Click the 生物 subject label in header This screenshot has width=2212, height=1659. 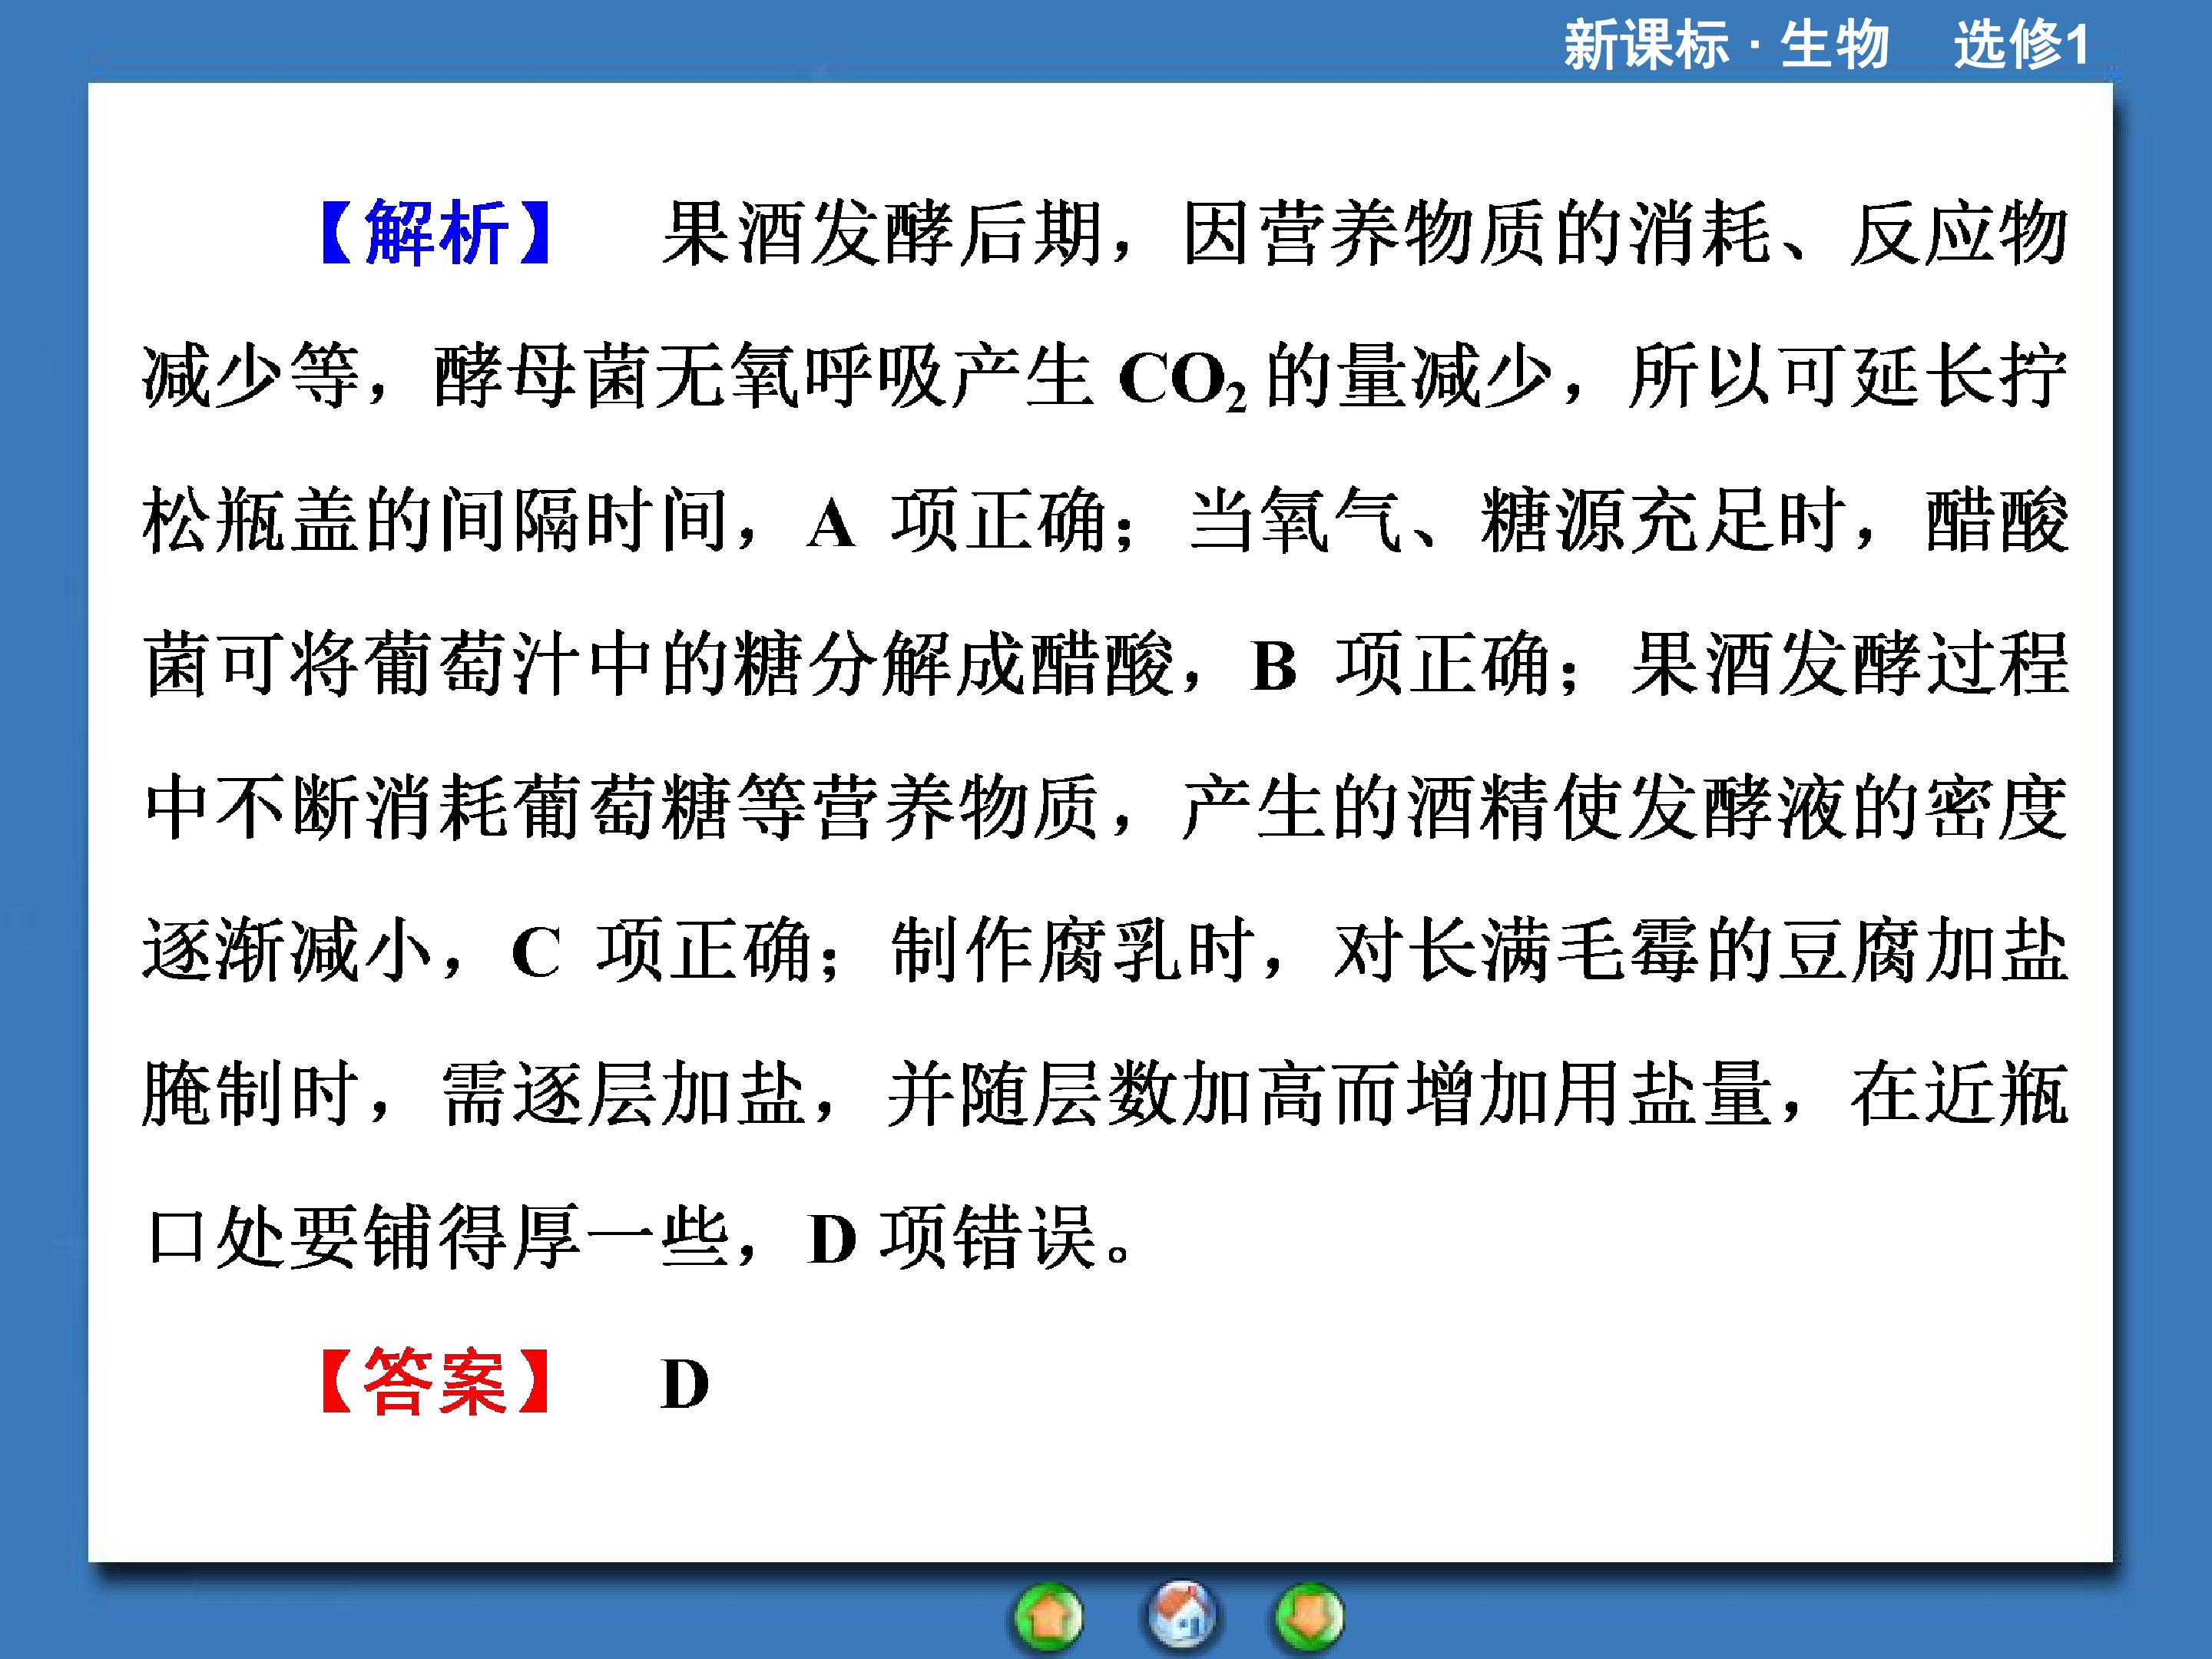tap(1835, 45)
